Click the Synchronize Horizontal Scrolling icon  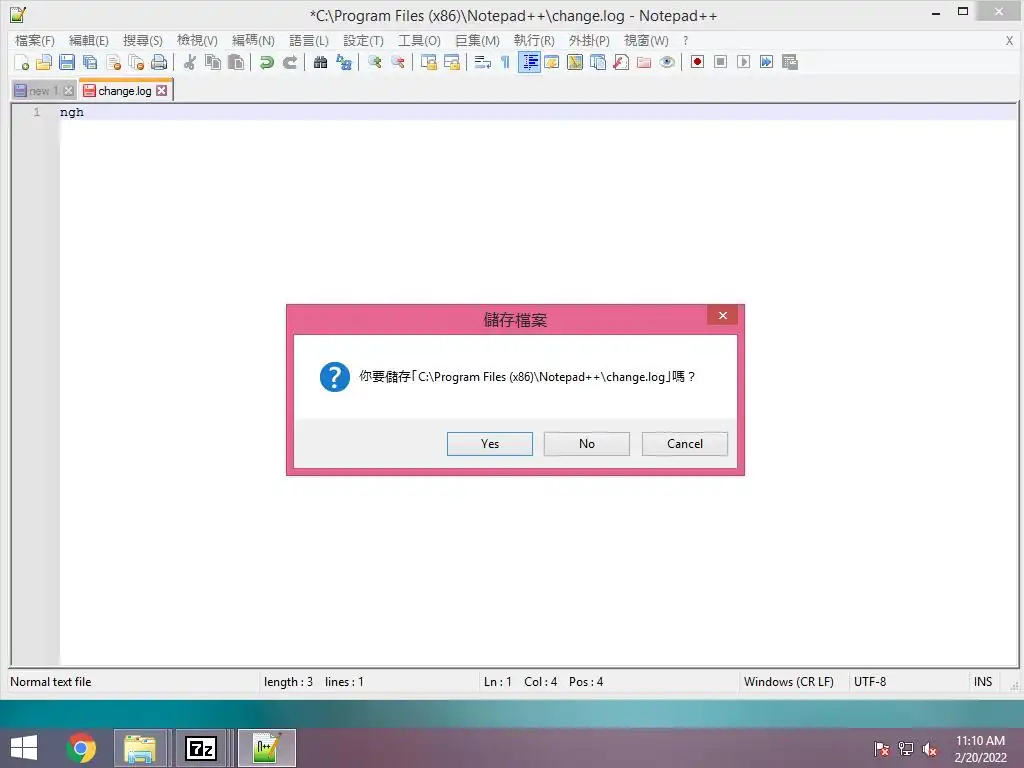tap(452, 62)
